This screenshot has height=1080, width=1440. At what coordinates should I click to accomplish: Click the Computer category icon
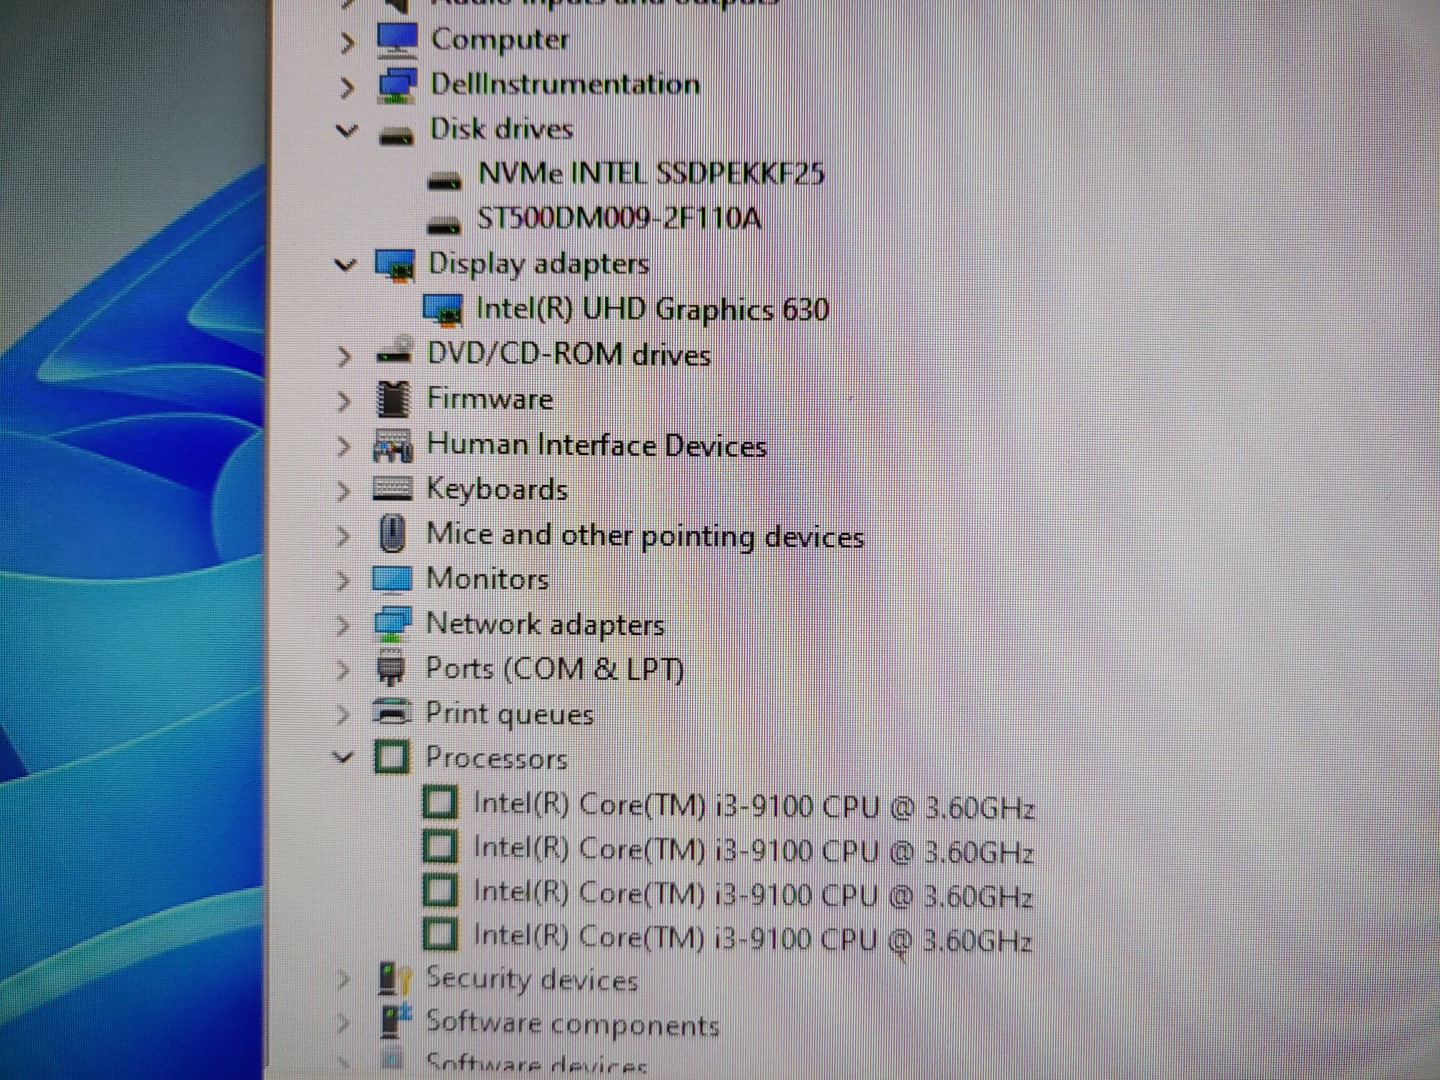(x=397, y=40)
